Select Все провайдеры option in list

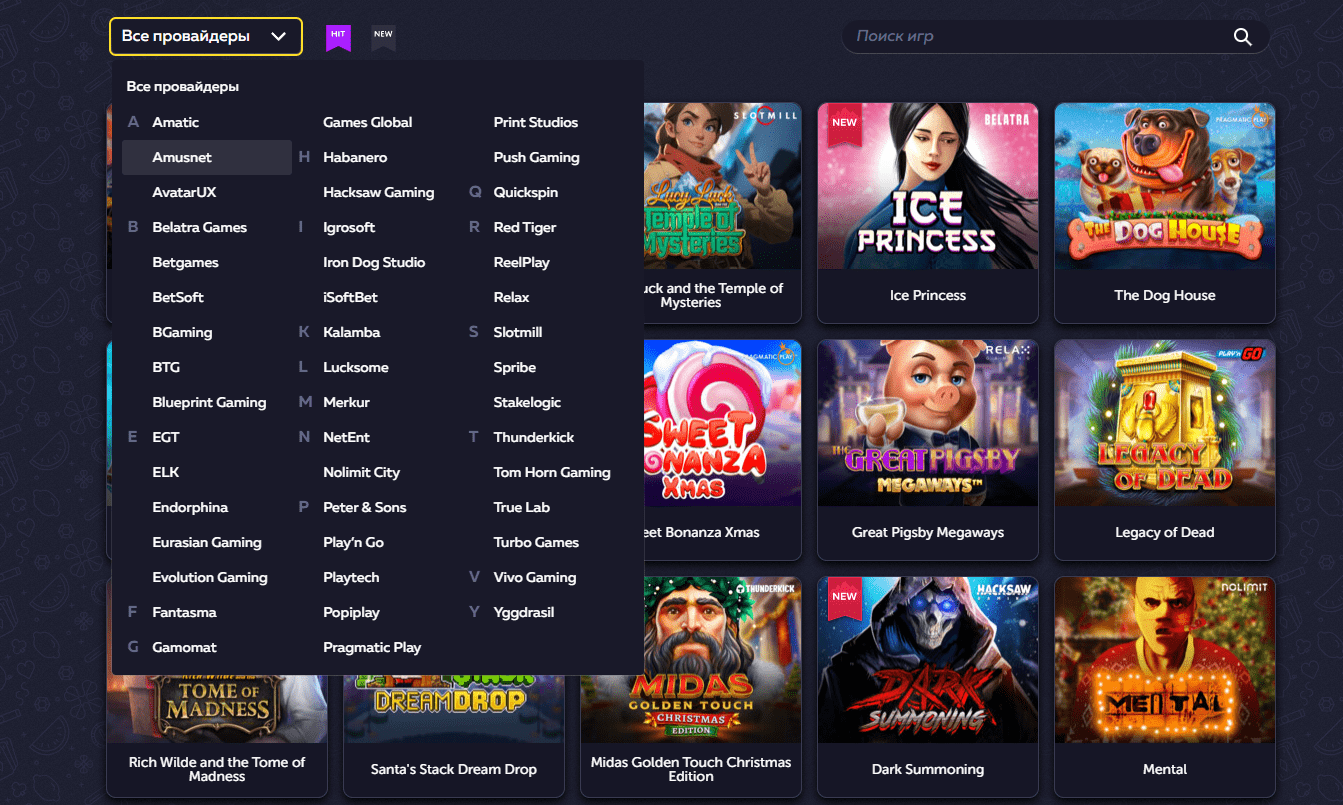pyautogui.click(x=183, y=87)
